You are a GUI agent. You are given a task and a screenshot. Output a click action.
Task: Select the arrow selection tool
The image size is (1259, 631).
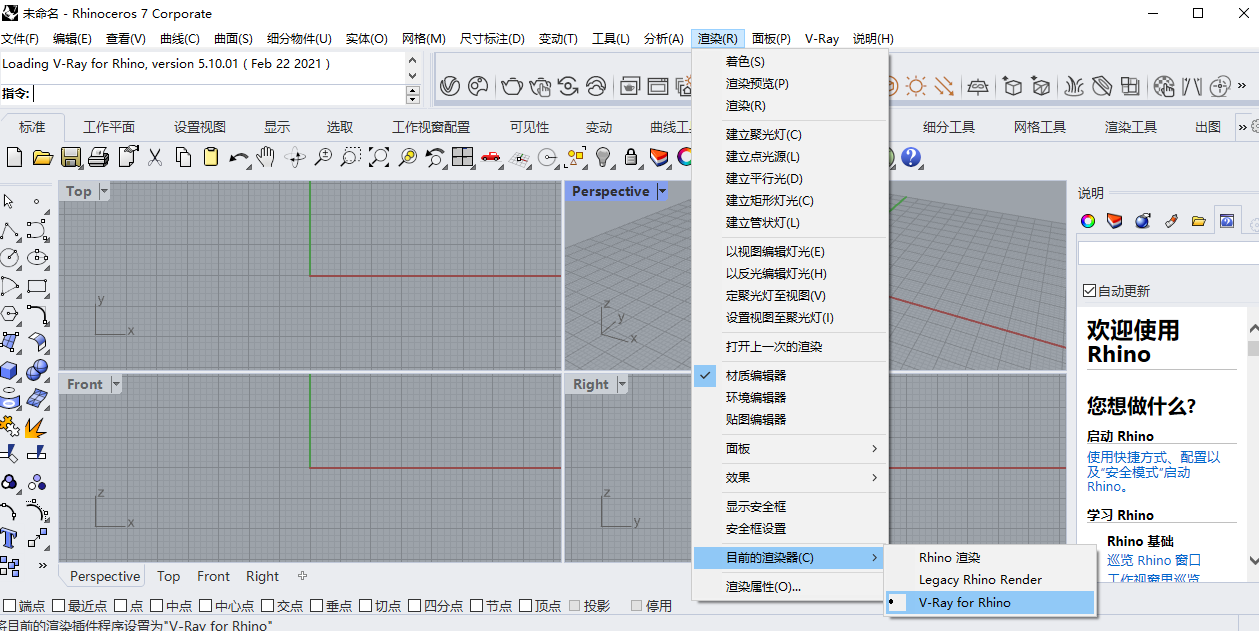tap(8, 203)
